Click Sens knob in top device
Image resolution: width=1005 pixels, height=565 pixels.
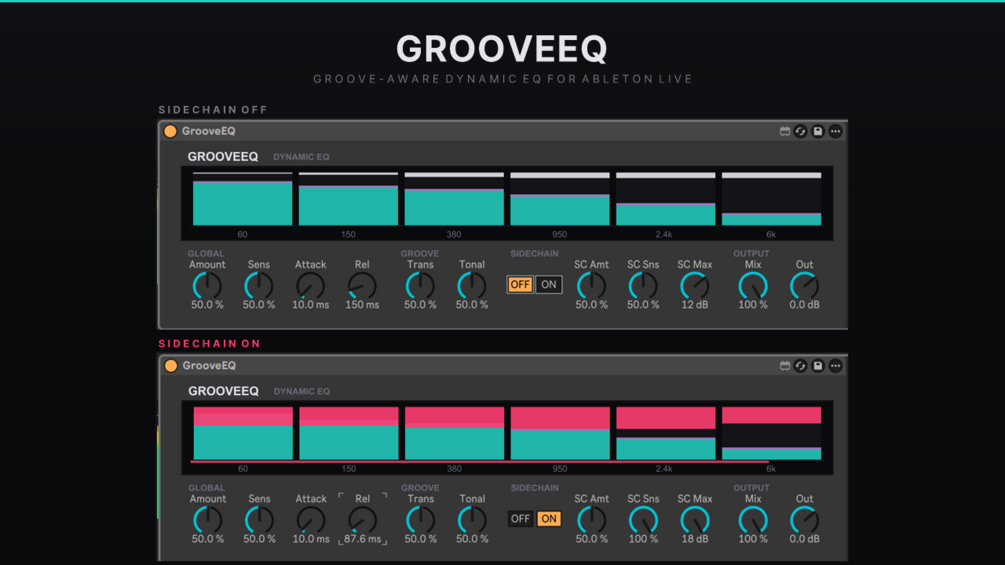[x=259, y=286]
